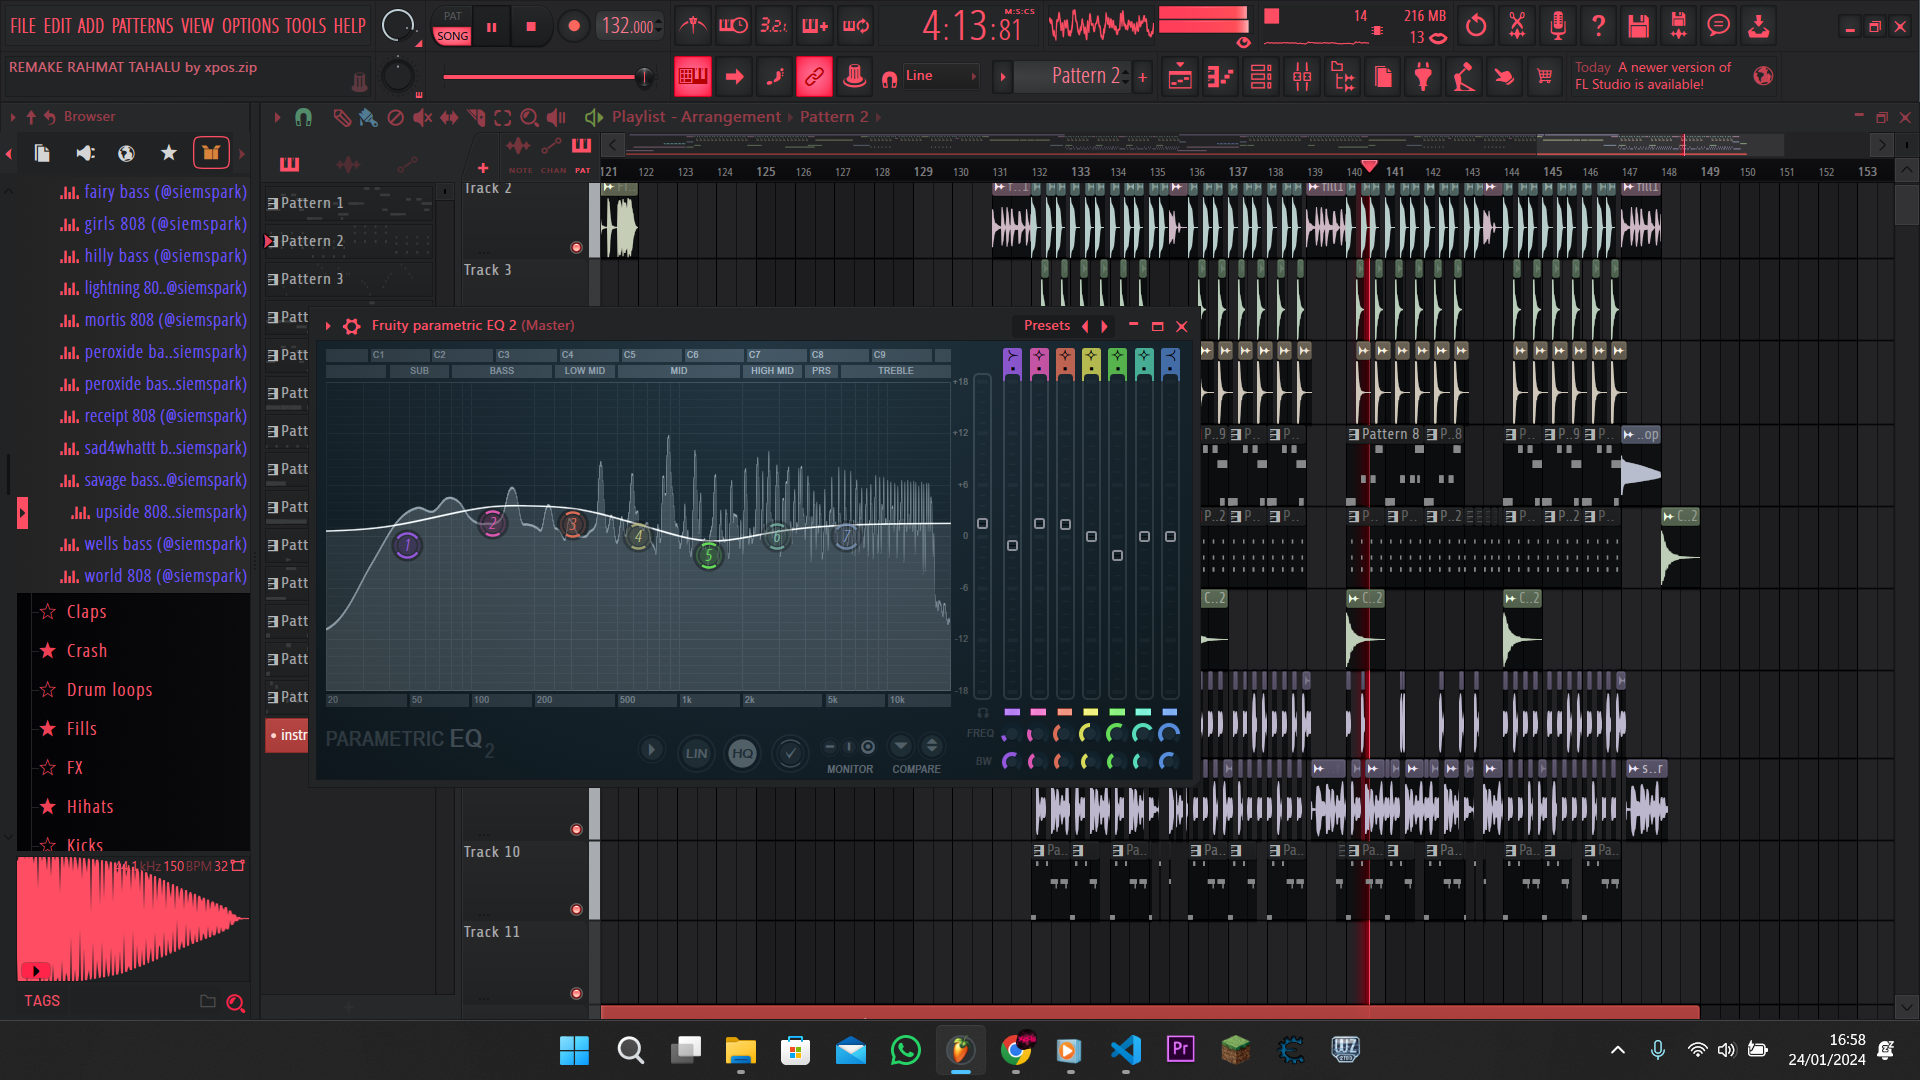Select Pattern 3 in the pattern list
The height and width of the screenshot is (1080, 1920).
coord(312,279)
